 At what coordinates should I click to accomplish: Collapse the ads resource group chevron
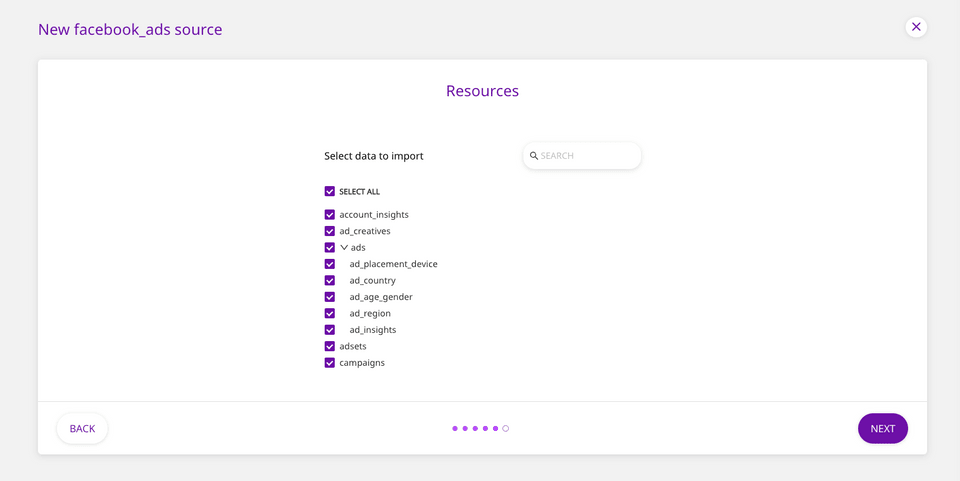344,247
